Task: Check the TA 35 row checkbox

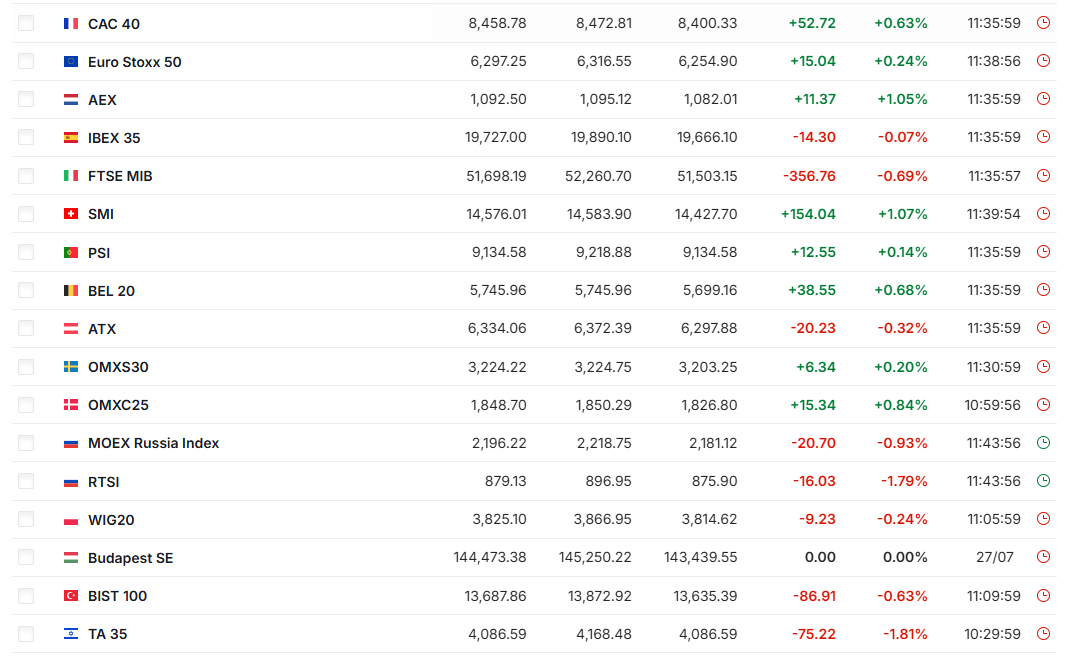Action: [x=26, y=634]
